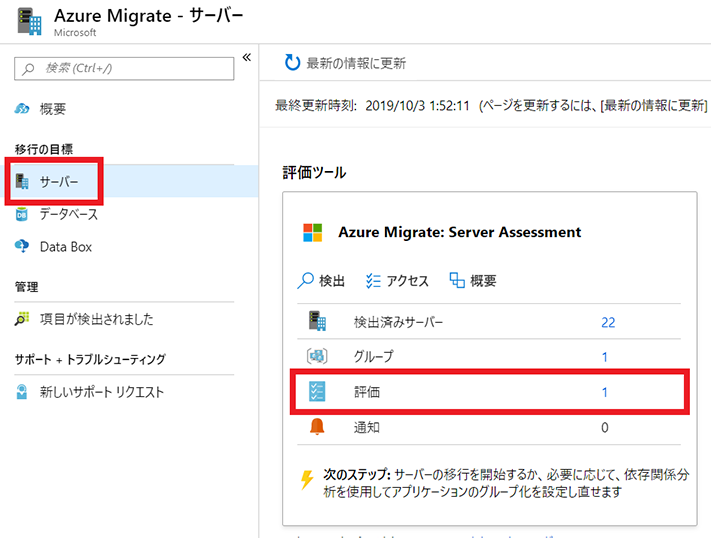Open the 評価 count link 1
711x538 pixels.
pyautogui.click(x=604, y=392)
